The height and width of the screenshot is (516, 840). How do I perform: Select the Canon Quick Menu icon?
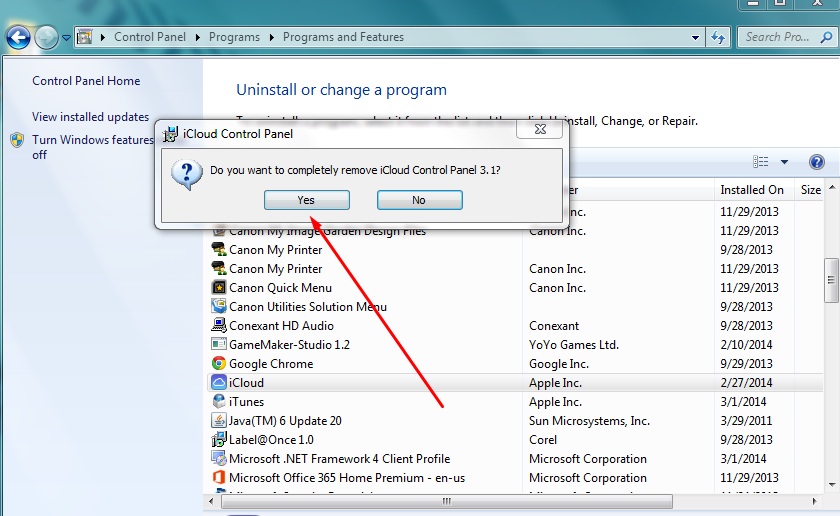coord(219,288)
